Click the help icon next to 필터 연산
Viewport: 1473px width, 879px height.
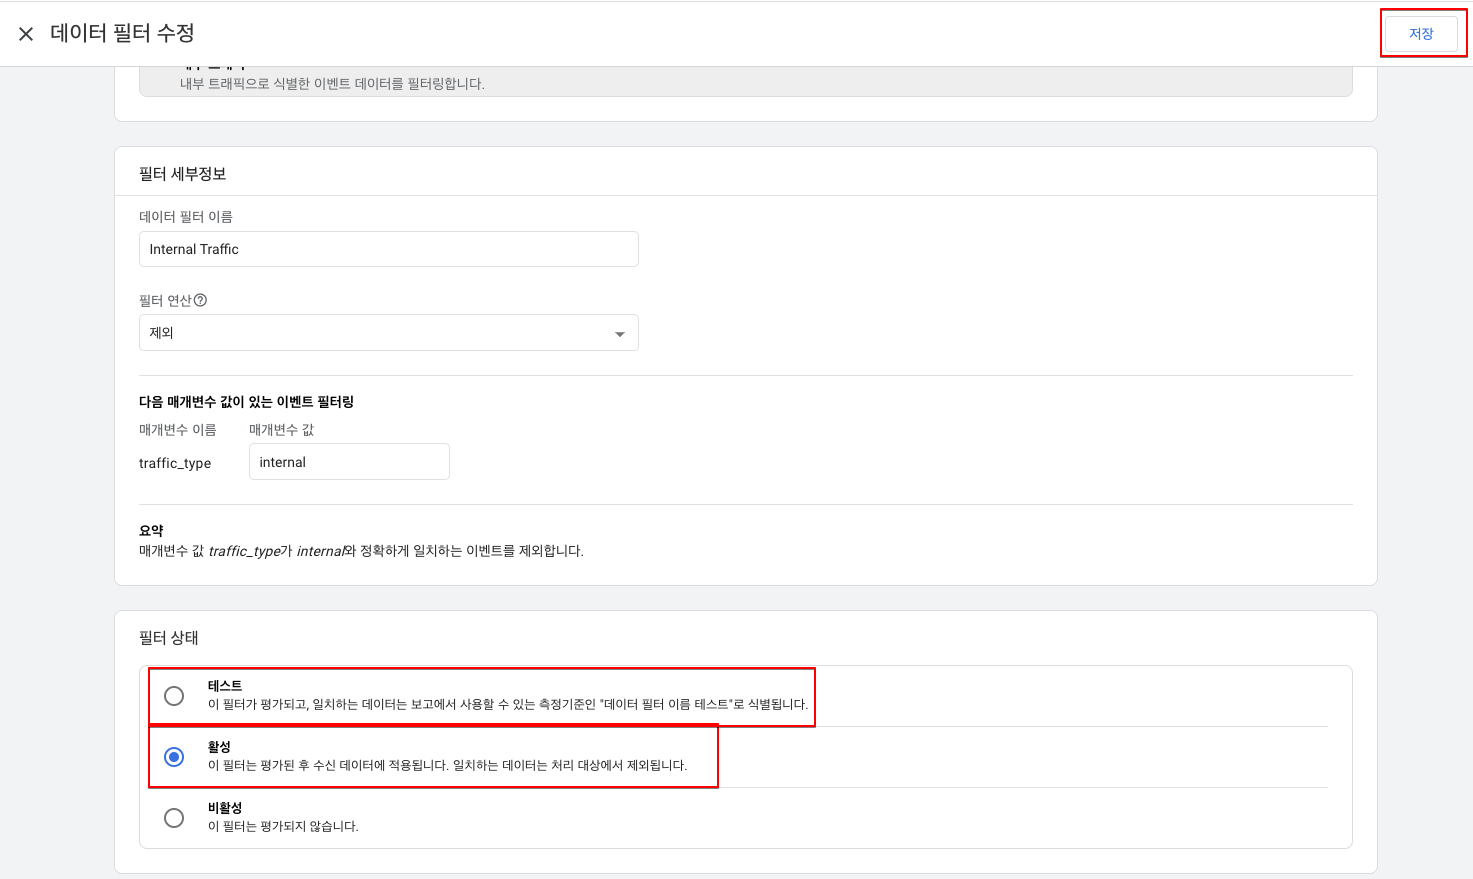(200, 300)
